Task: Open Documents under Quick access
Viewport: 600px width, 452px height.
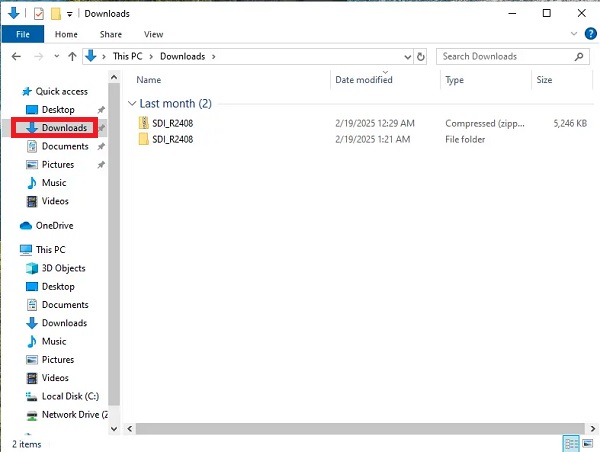Action: [x=65, y=146]
